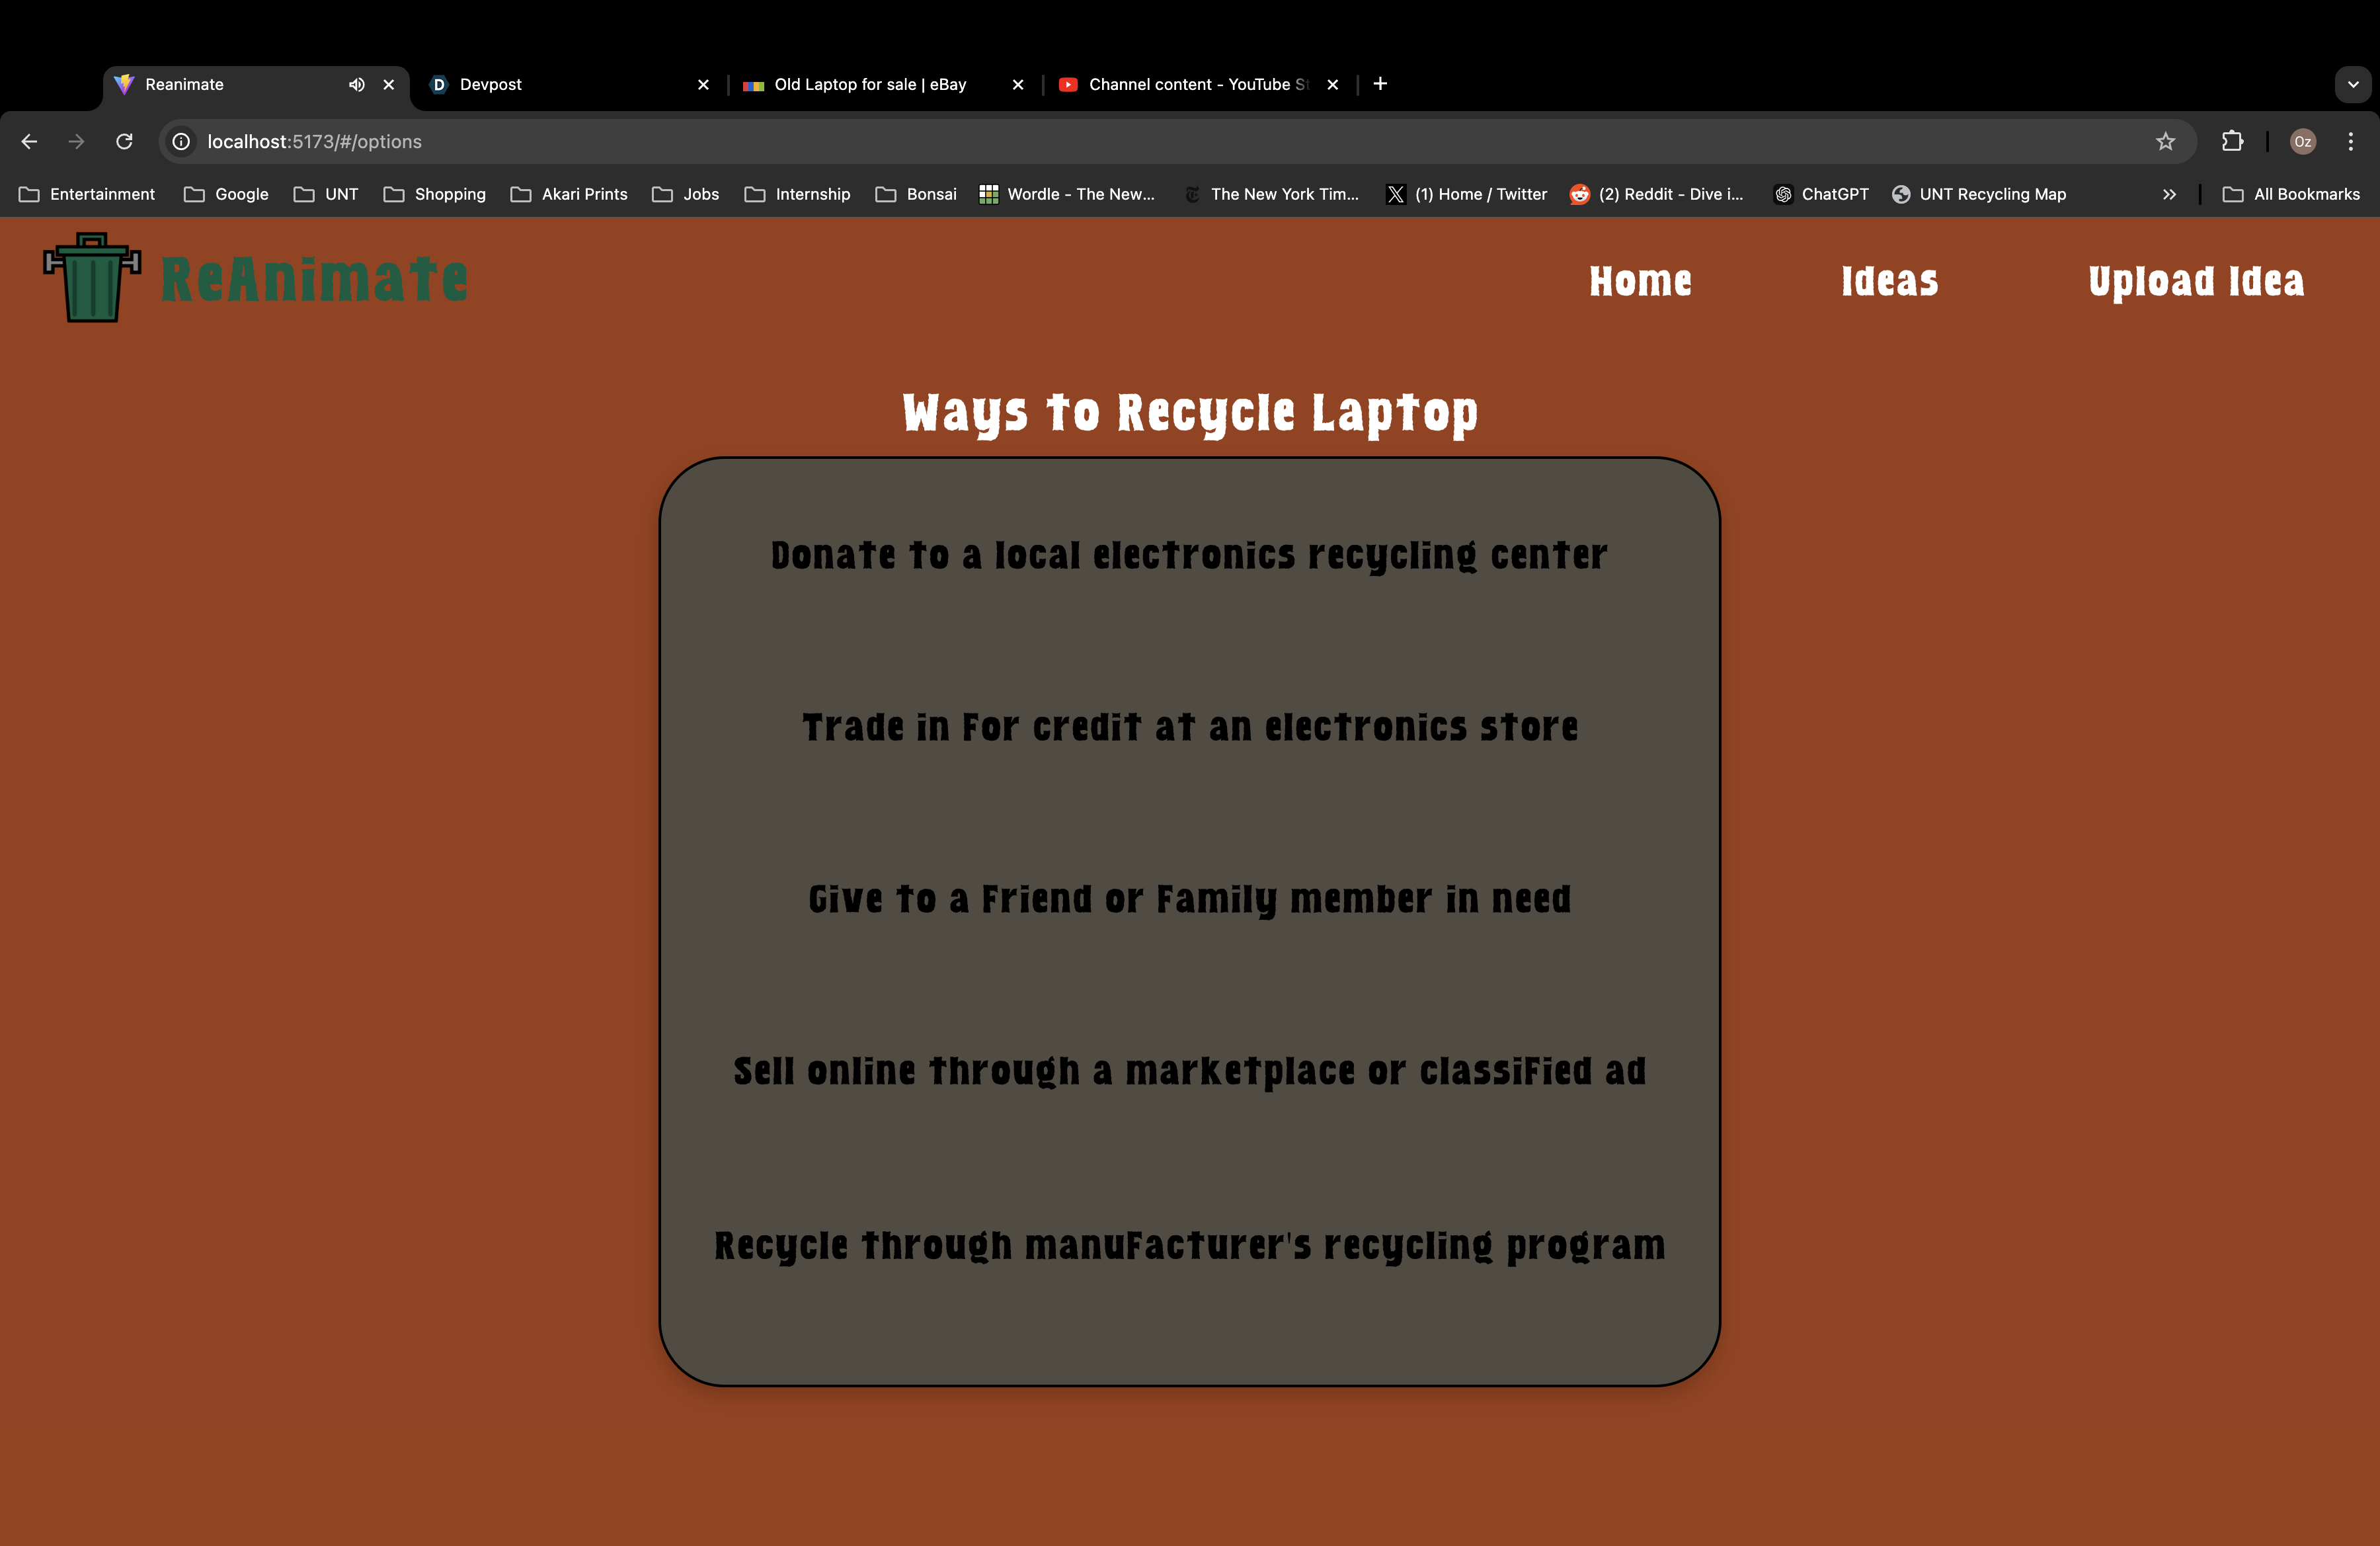Select "Donate to a local electronics recycling center"
This screenshot has width=2380, height=1546.
click(1189, 556)
